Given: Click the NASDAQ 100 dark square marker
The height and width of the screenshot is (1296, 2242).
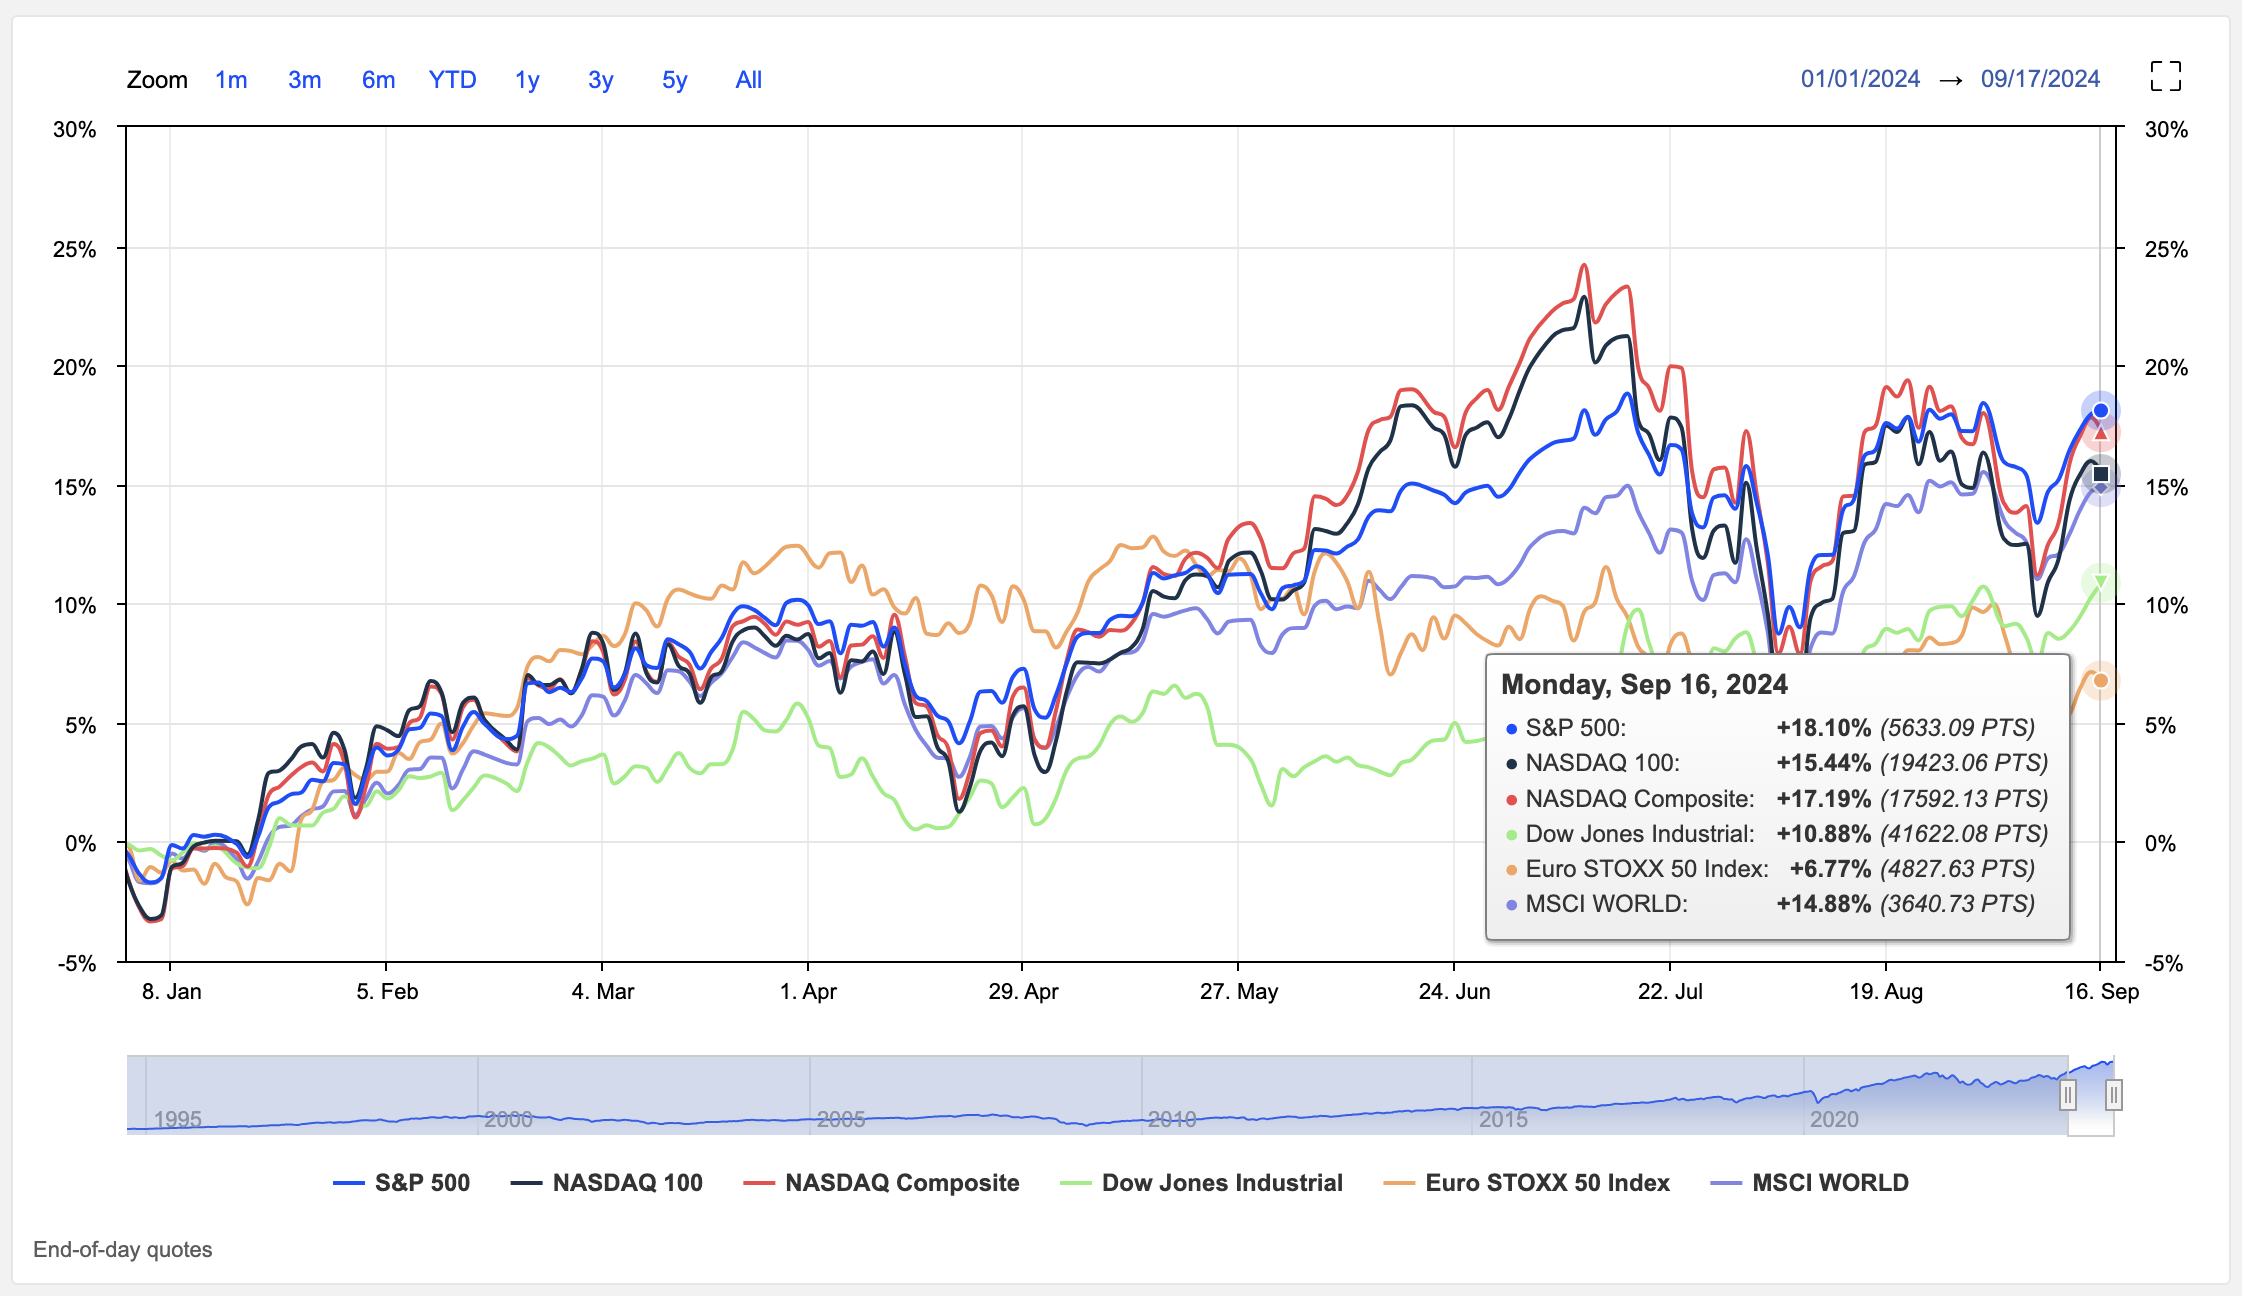Looking at the screenshot, I should [2101, 474].
